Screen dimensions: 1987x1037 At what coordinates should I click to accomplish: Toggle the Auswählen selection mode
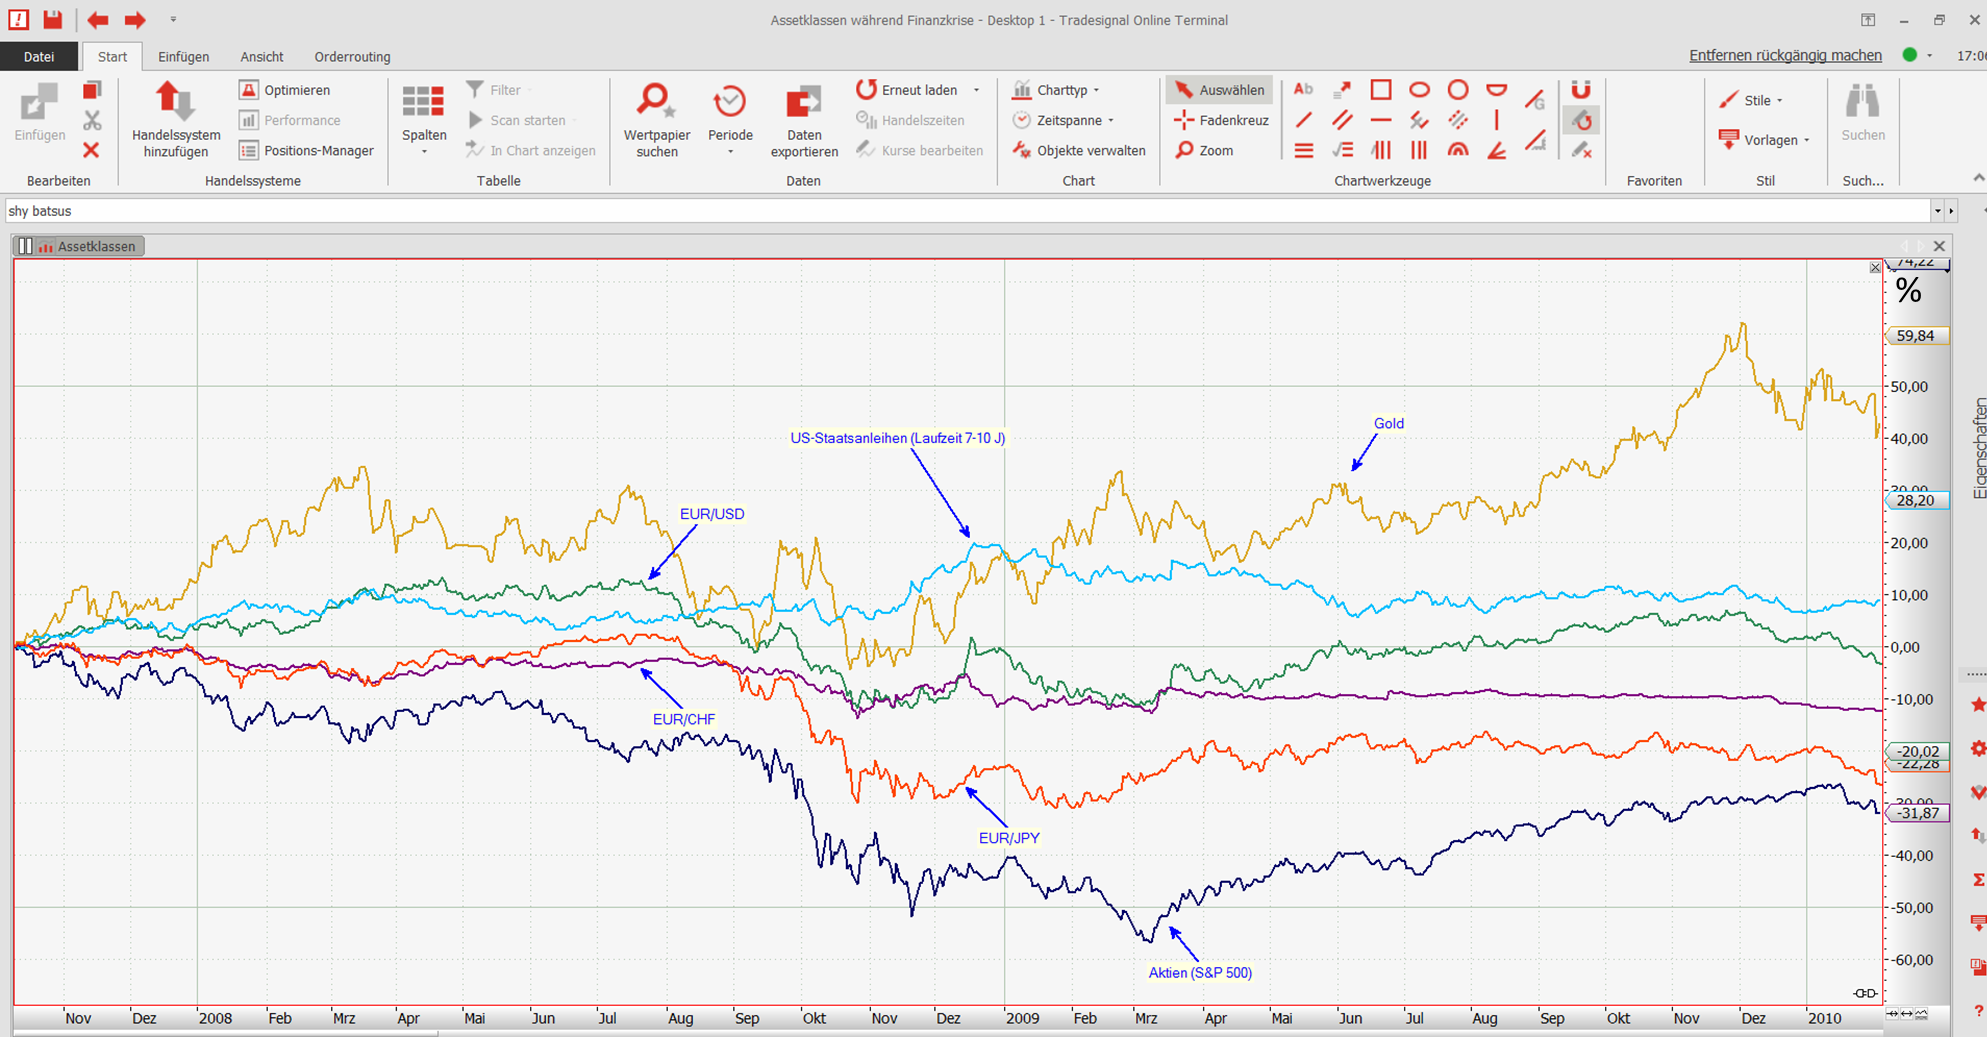(x=1219, y=90)
